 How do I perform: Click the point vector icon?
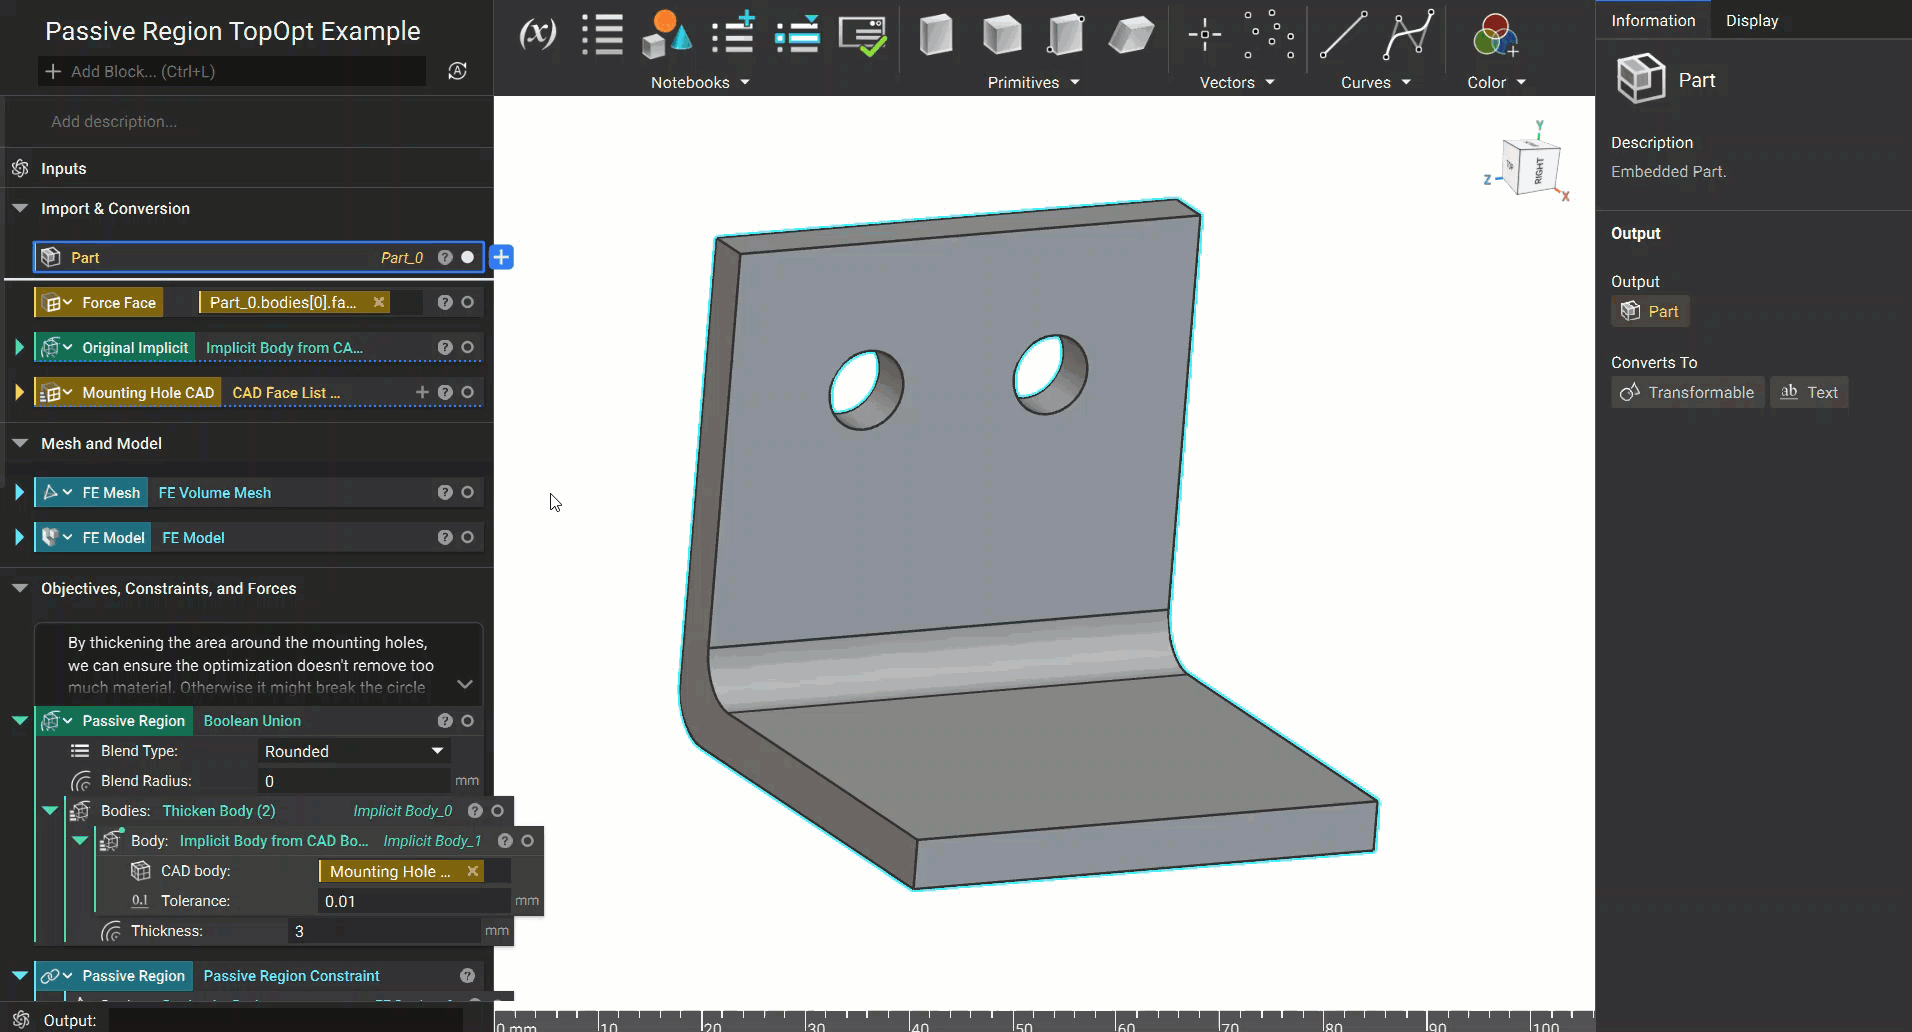(x=1204, y=35)
